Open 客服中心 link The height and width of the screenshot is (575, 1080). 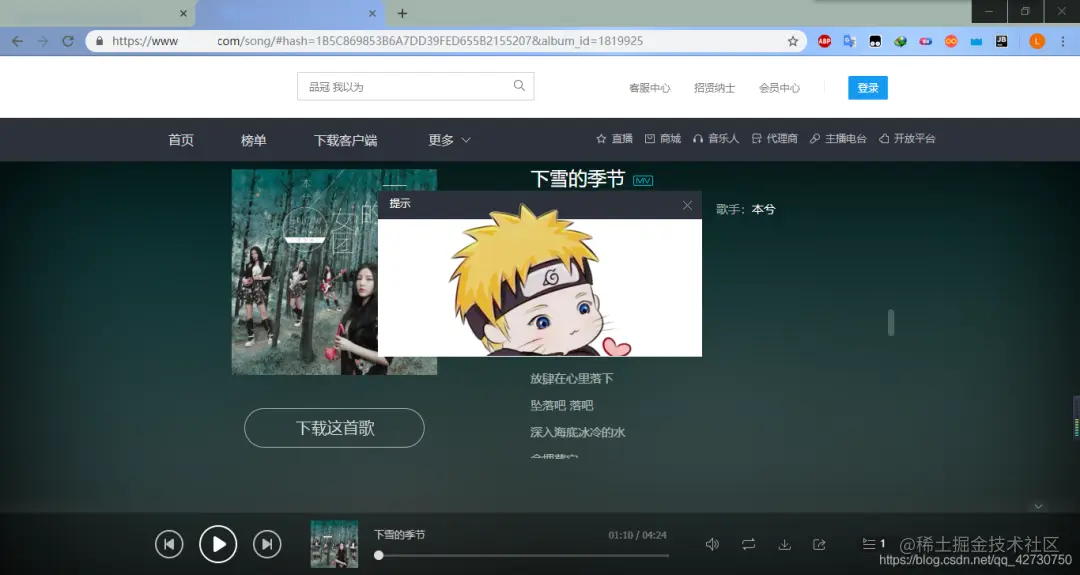[x=650, y=87]
